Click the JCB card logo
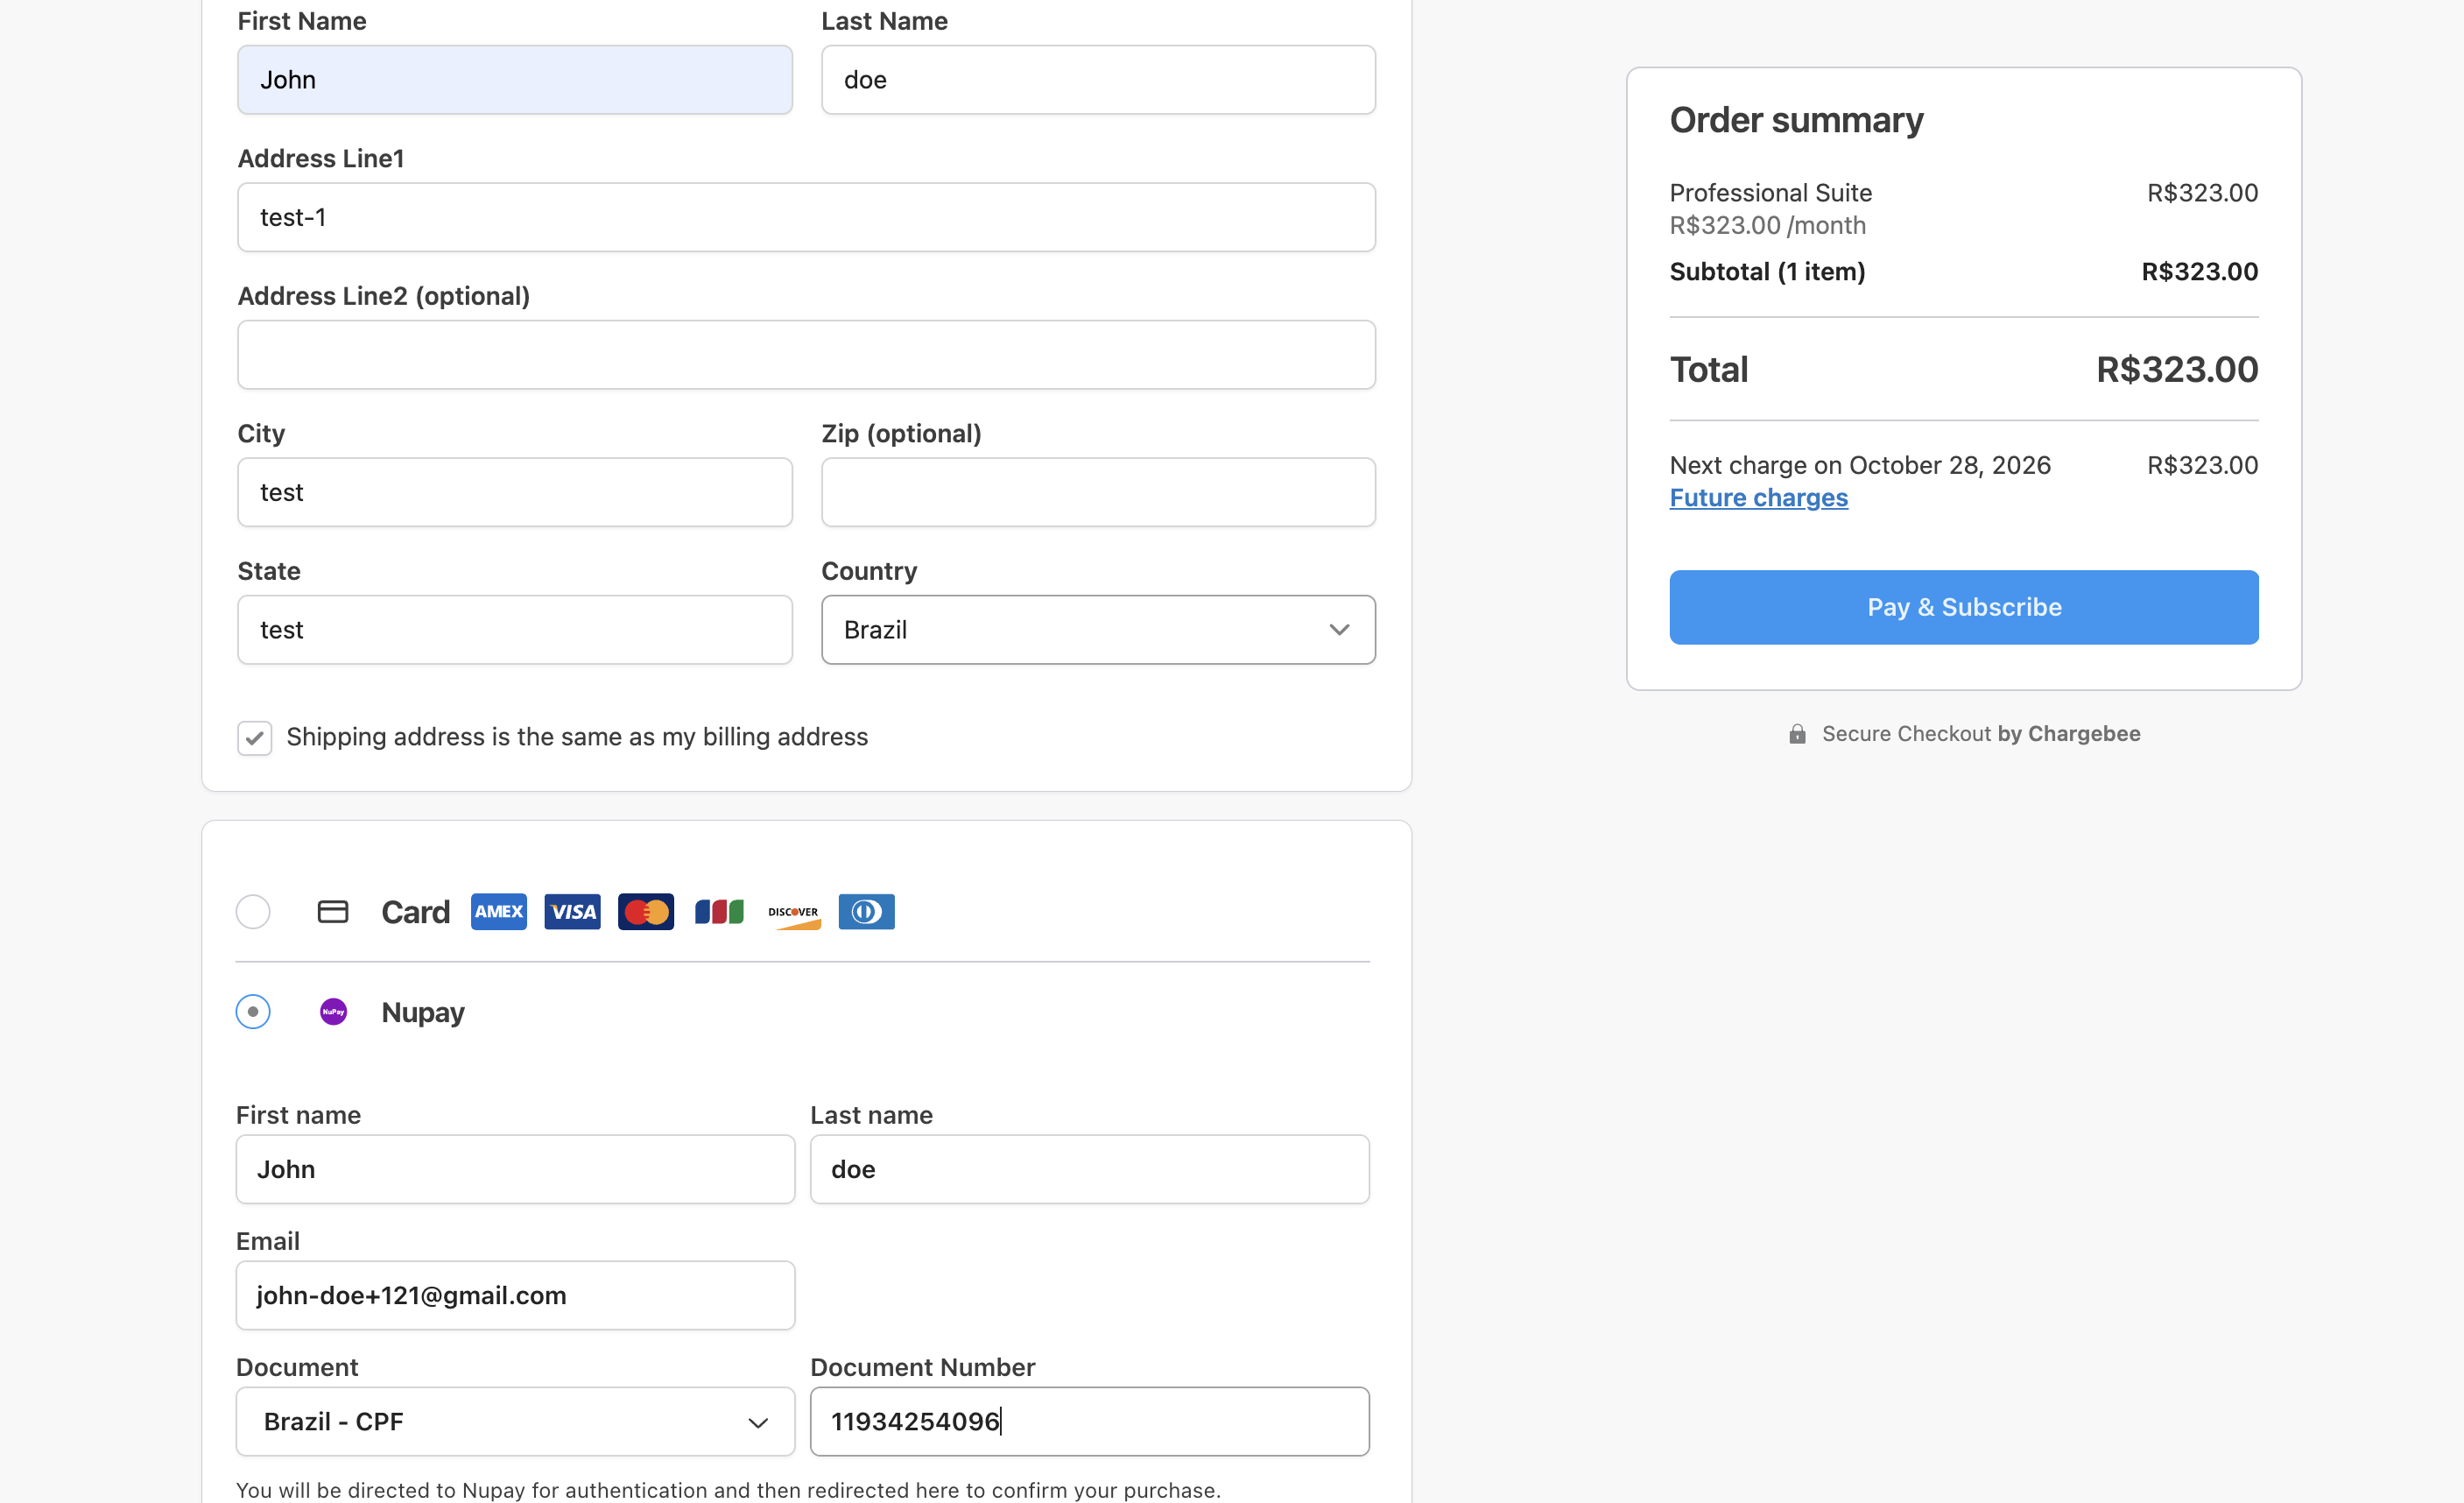The height and width of the screenshot is (1503, 2464). [719, 911]
